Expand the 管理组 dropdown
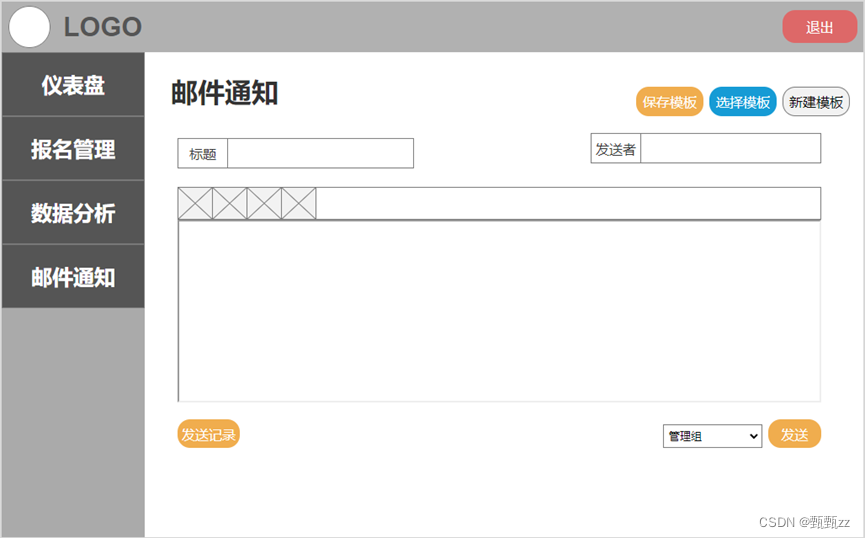This screenshot has height=538, width=865. click(x=712, y=436)
